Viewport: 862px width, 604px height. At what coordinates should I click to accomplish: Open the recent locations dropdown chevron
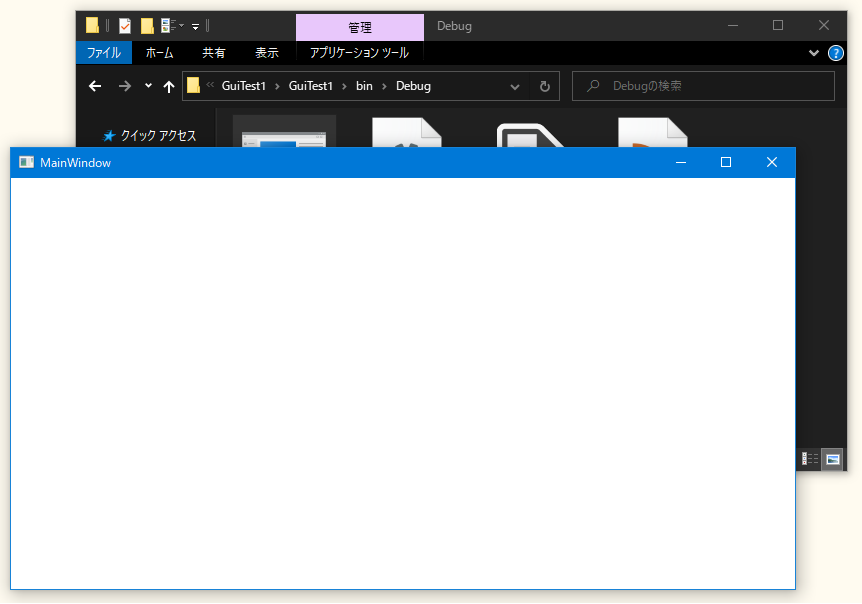tap(147, 86)
